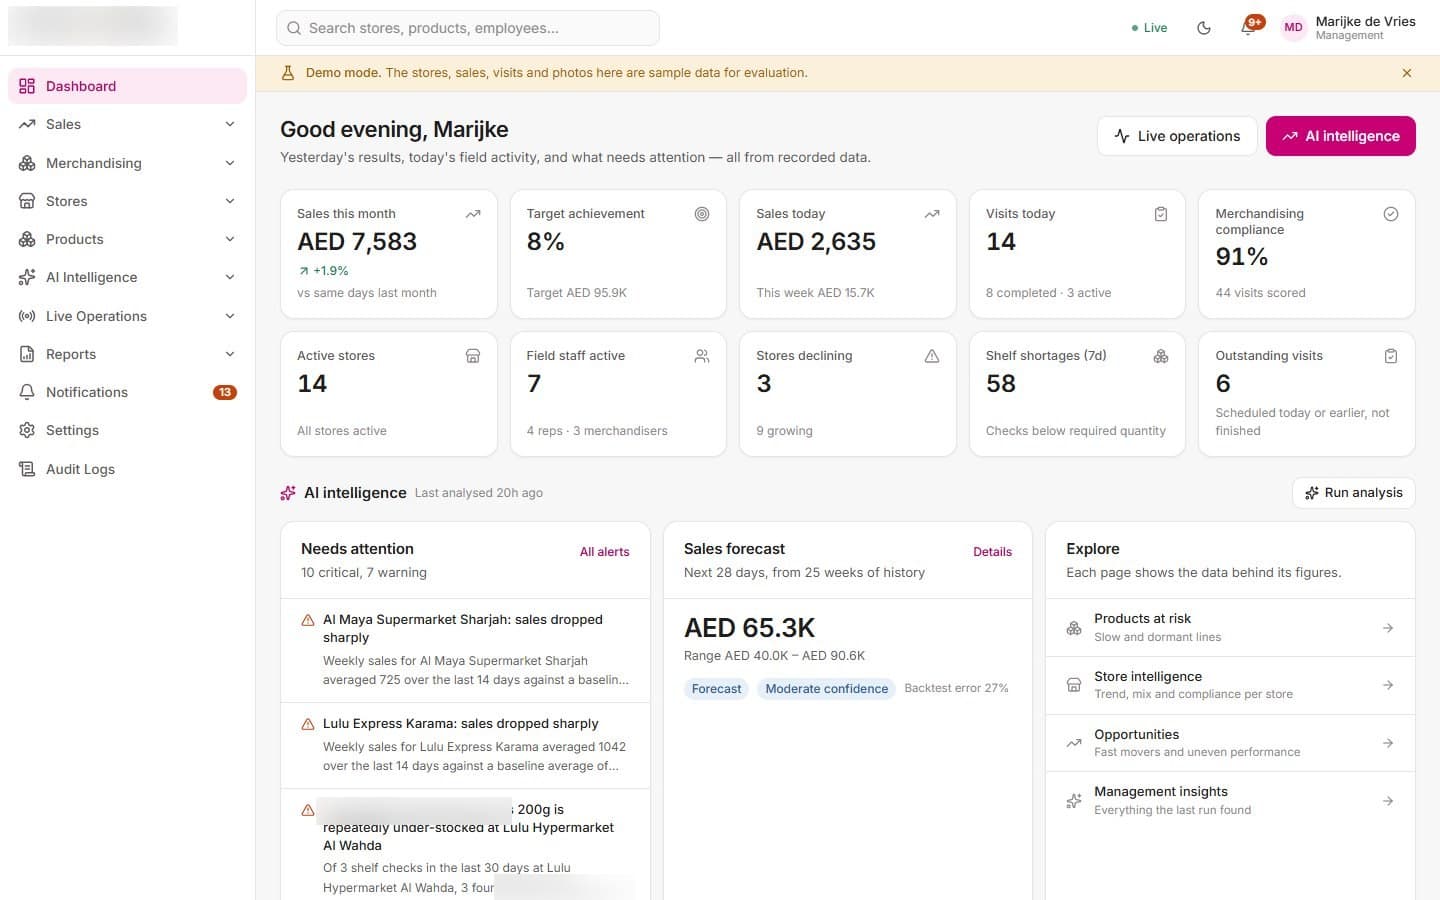Screen dimensions: 1440x900
Task: Click the Sales trend icon in sidebar
Action: [x=27, y=124]
